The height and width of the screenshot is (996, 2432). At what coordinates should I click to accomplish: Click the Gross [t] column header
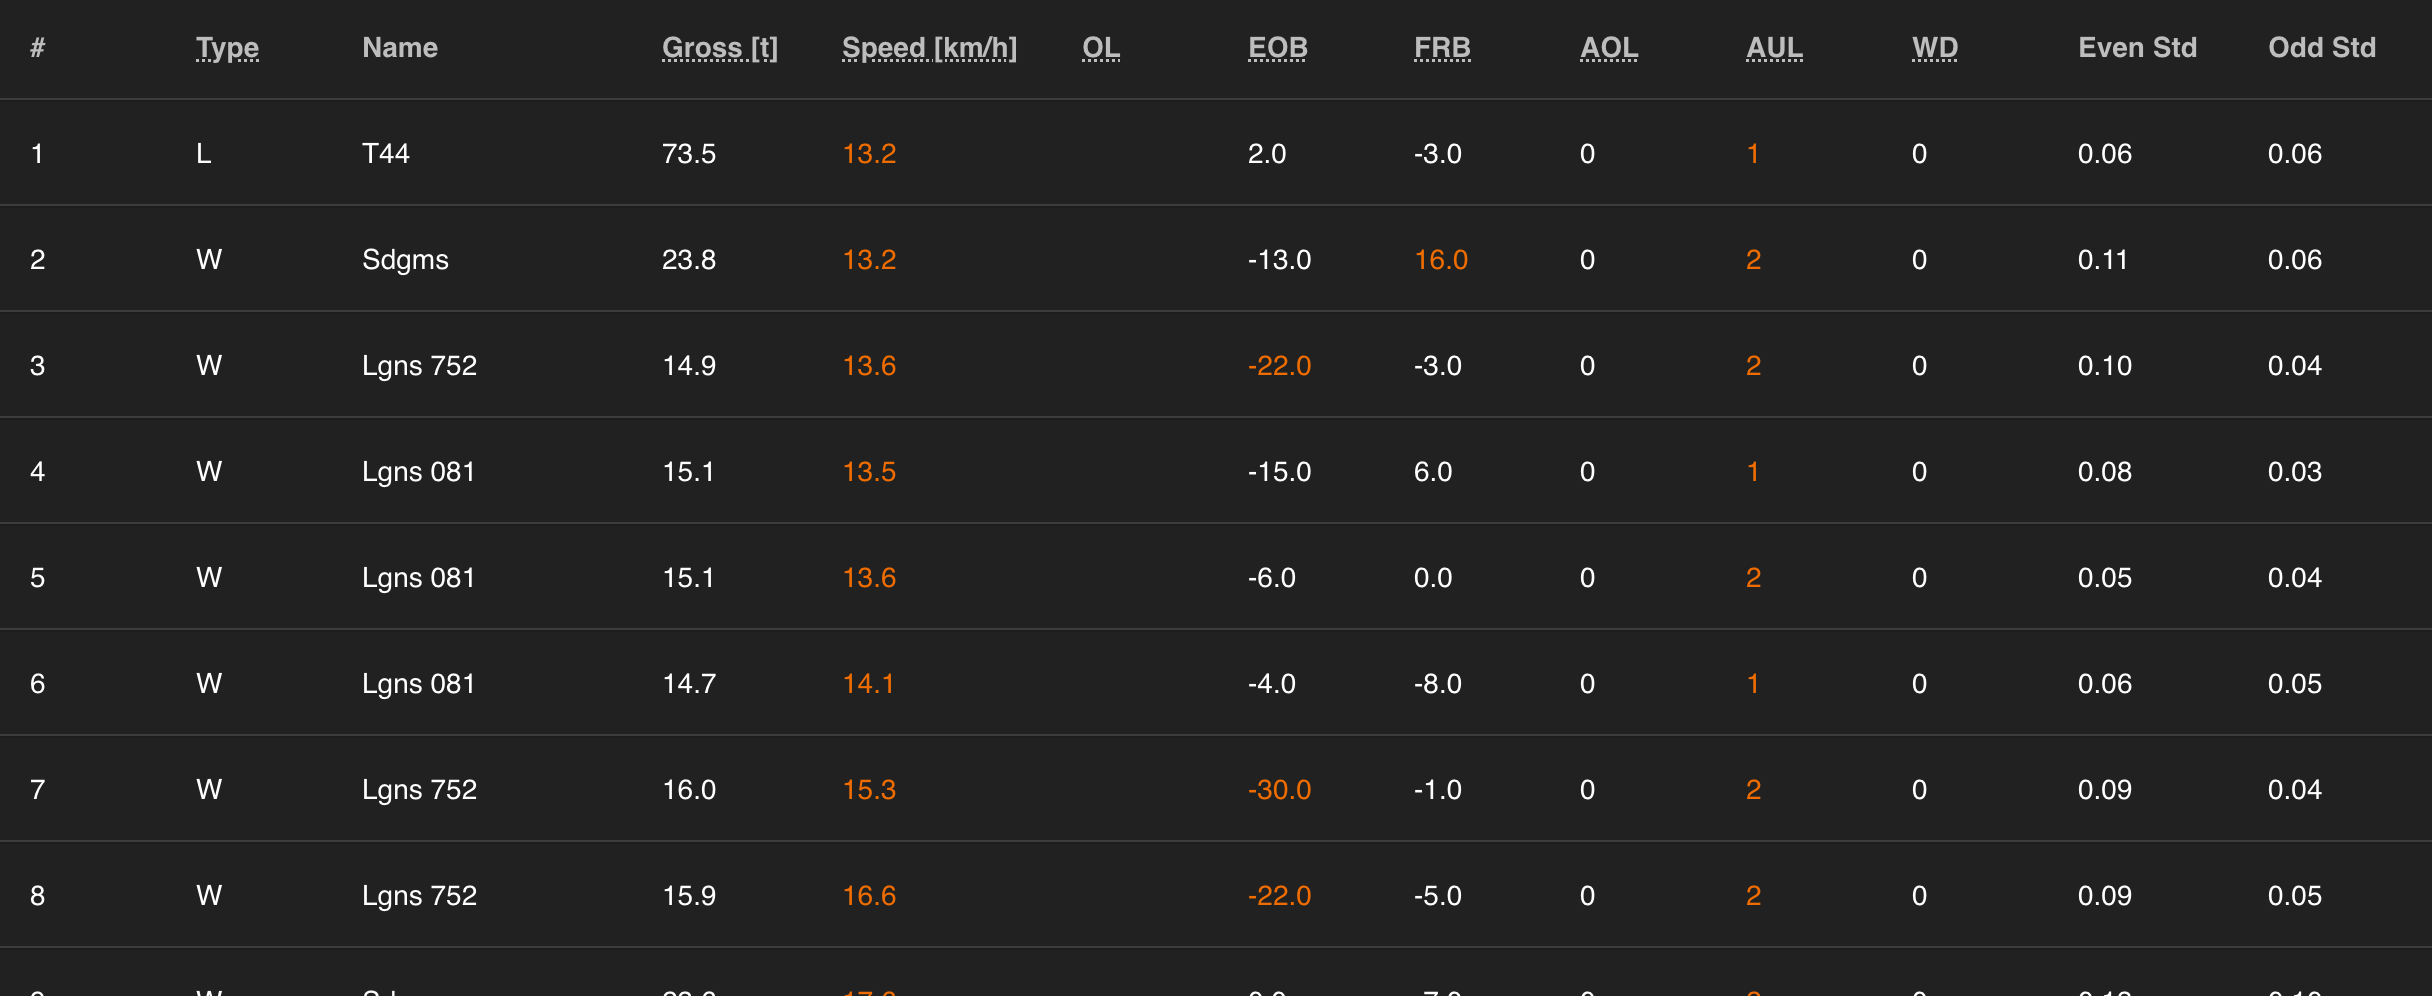click(x=719, y=48)
